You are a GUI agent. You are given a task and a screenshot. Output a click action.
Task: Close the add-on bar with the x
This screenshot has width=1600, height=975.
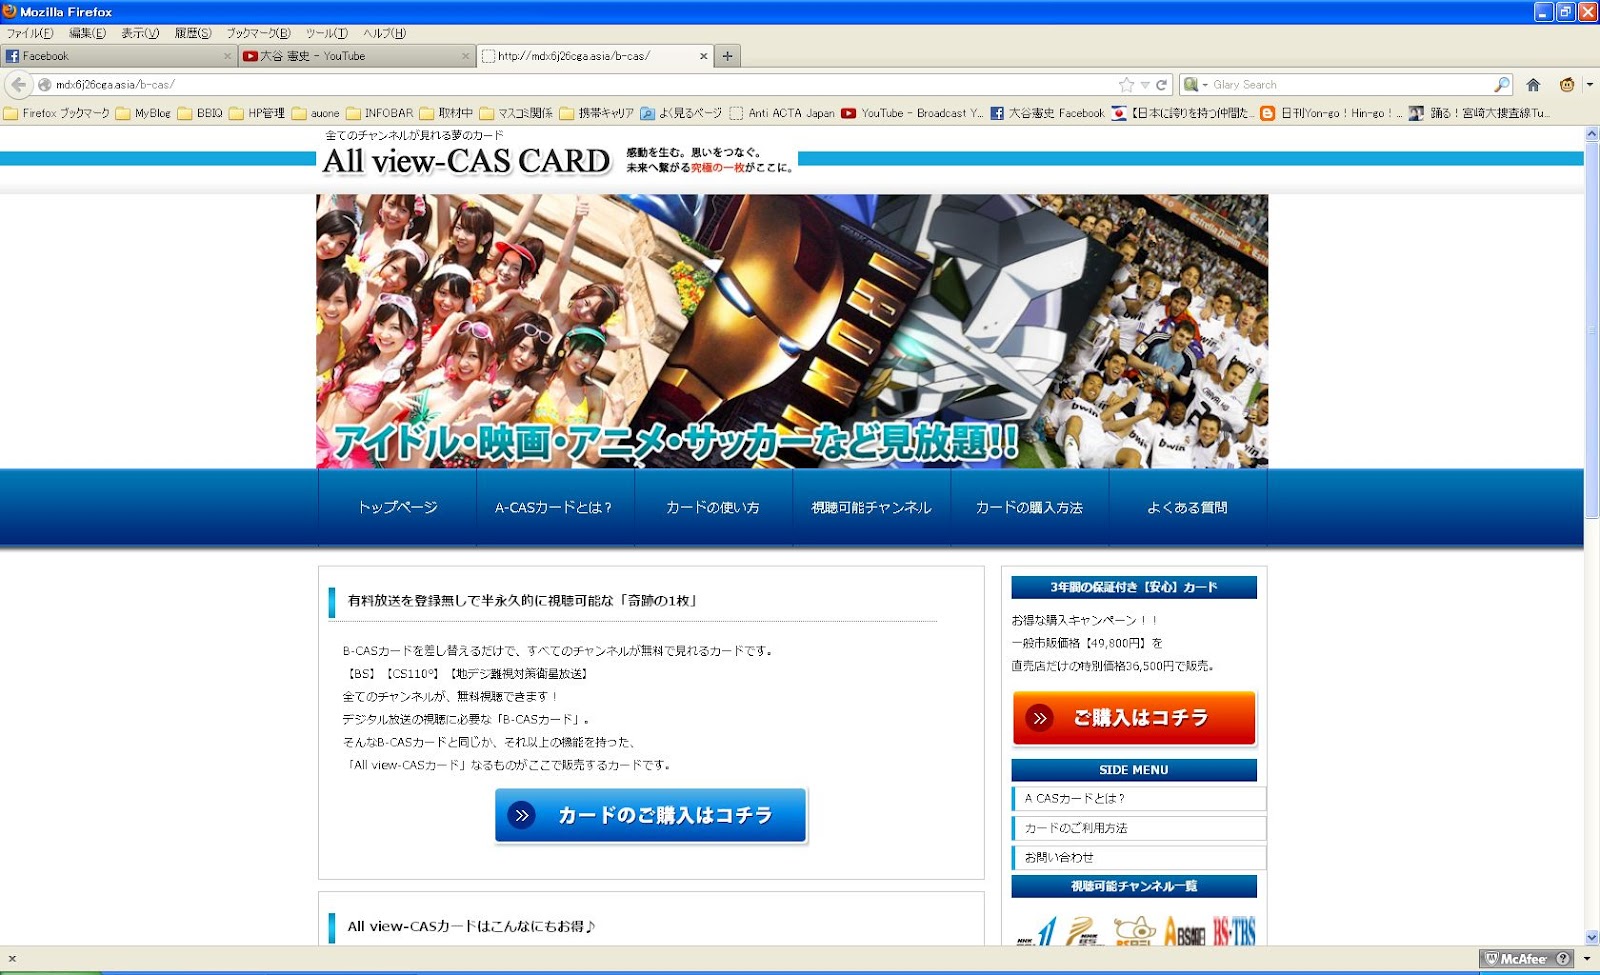[12, 958]
